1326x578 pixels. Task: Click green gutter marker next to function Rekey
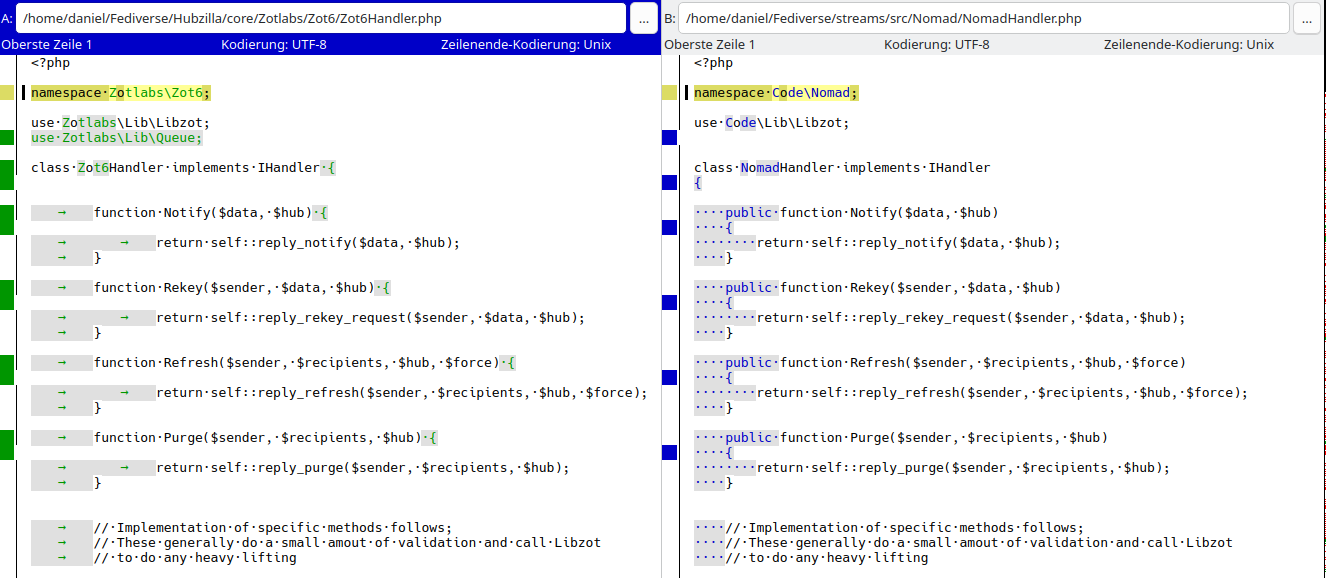pyautogui.click(x=7, y=294)
